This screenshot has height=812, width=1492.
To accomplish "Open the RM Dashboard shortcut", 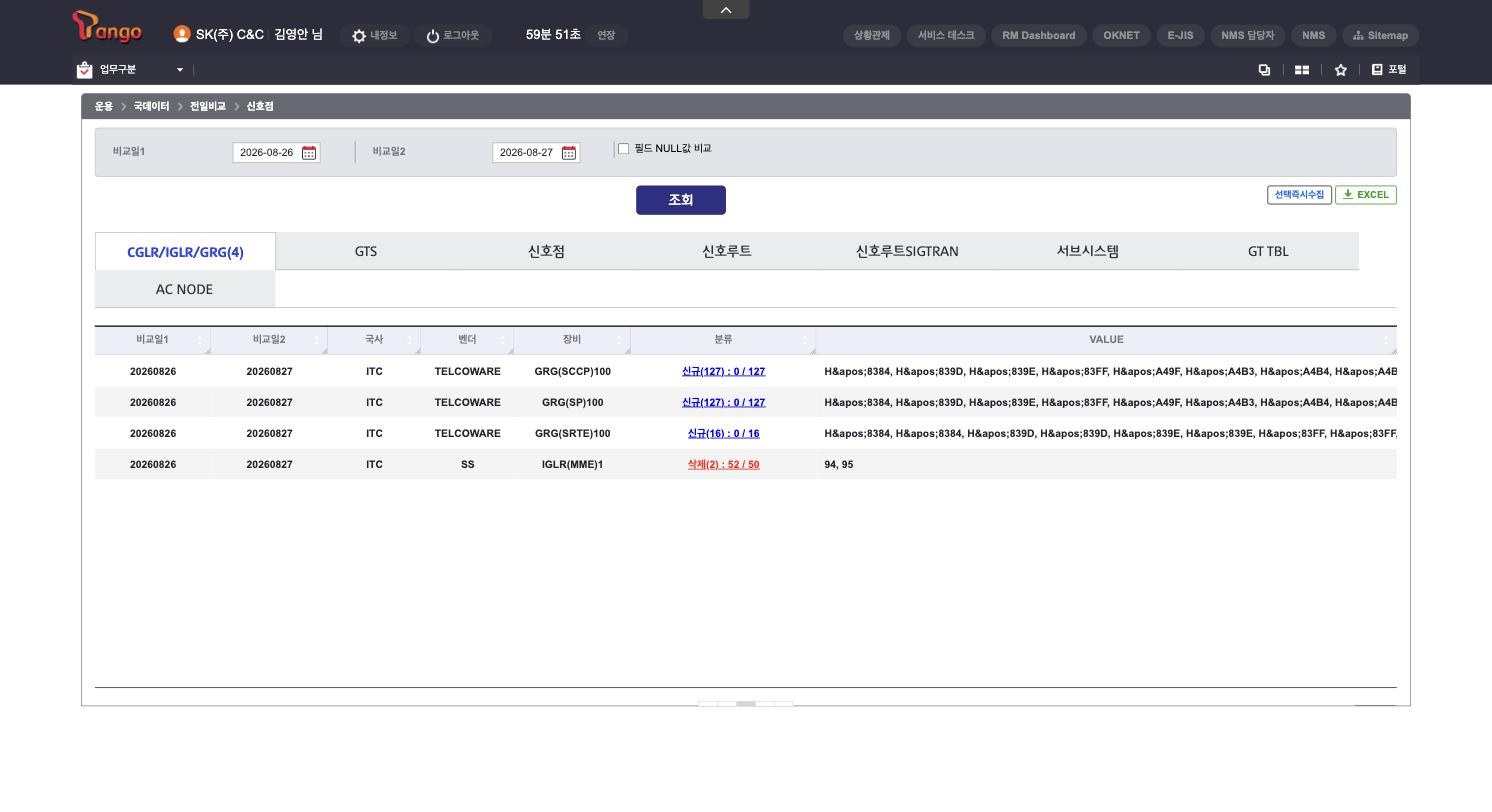I will 1039,35.
